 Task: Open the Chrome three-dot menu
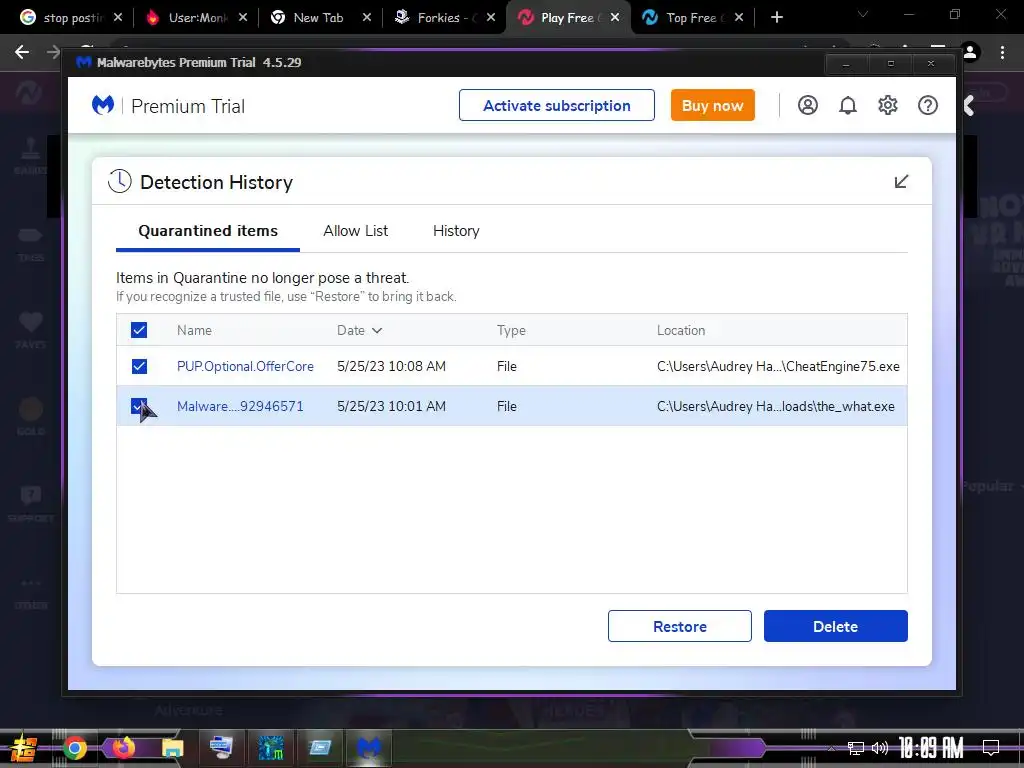point(1002,52)
